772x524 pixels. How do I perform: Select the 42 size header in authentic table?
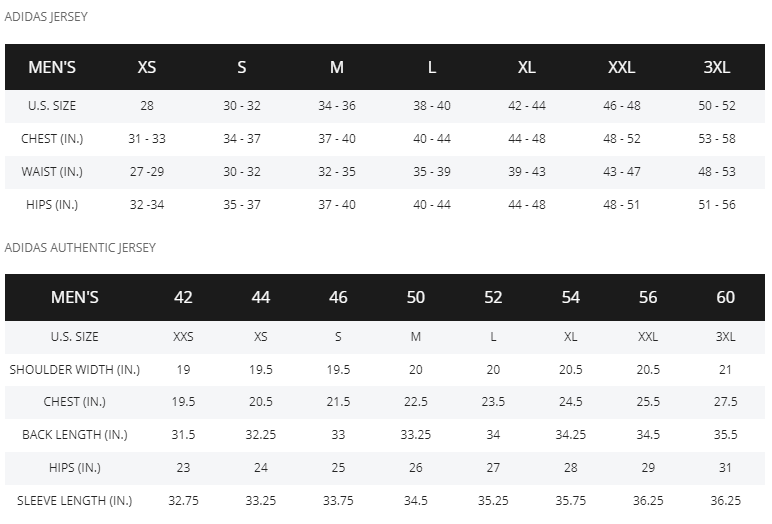[183, 297]
